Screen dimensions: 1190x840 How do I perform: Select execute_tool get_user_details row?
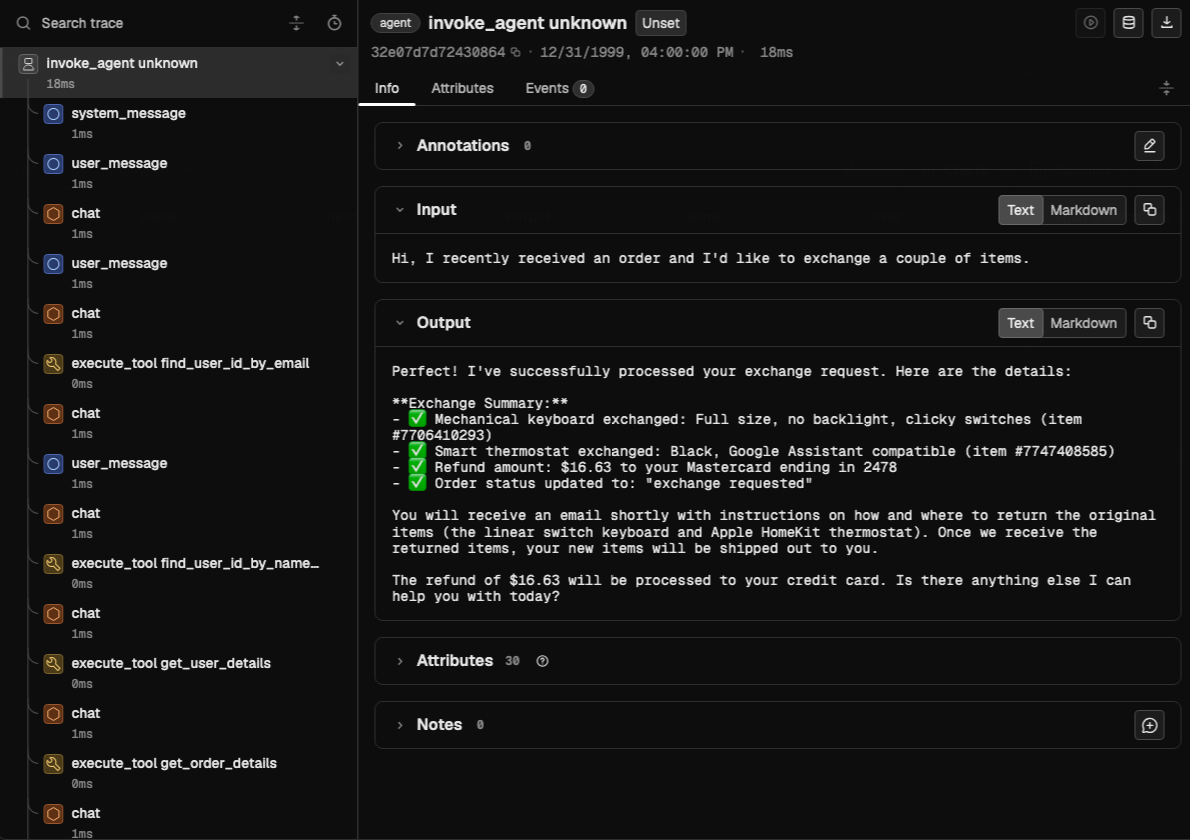179,672
